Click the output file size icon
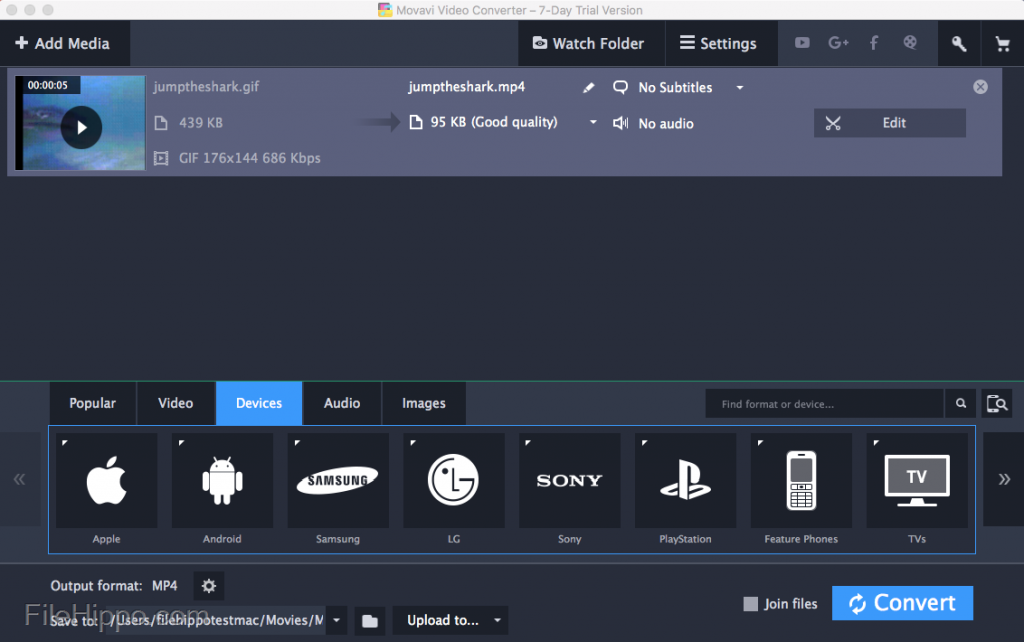 415,122
